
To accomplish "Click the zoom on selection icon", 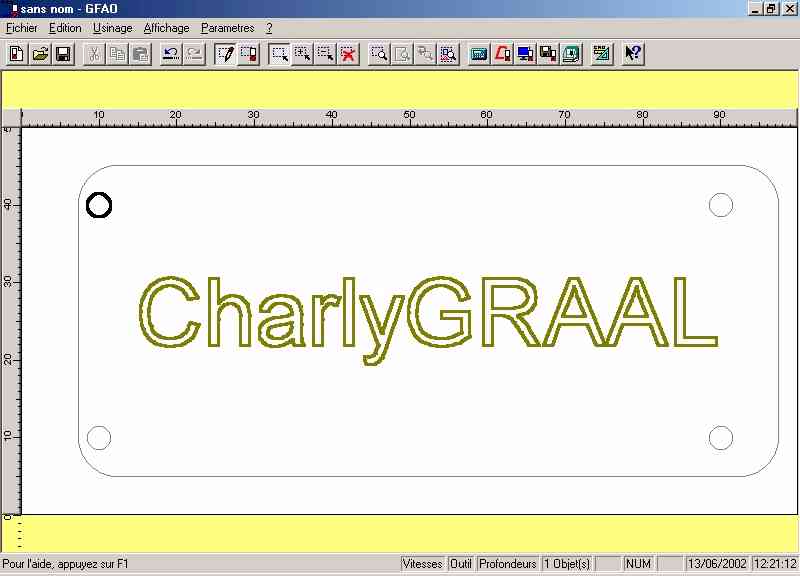I will click(x=448, y=54).
